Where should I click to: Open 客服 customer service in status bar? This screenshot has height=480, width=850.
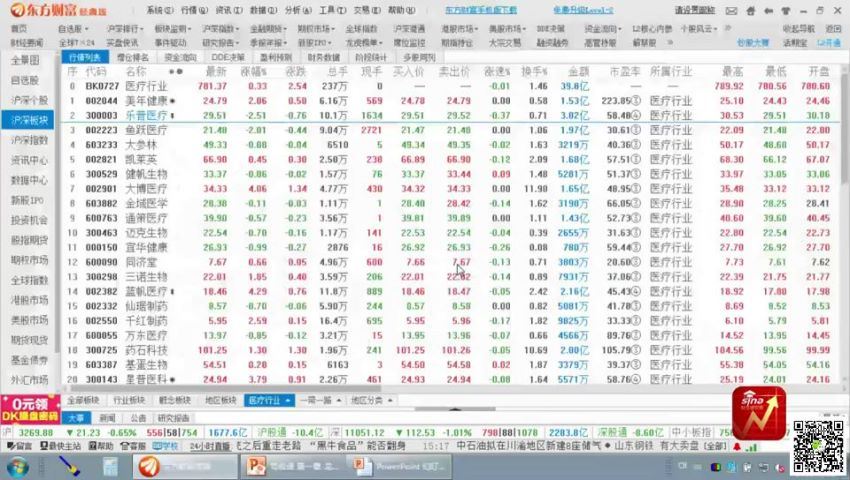pos(133,446)
